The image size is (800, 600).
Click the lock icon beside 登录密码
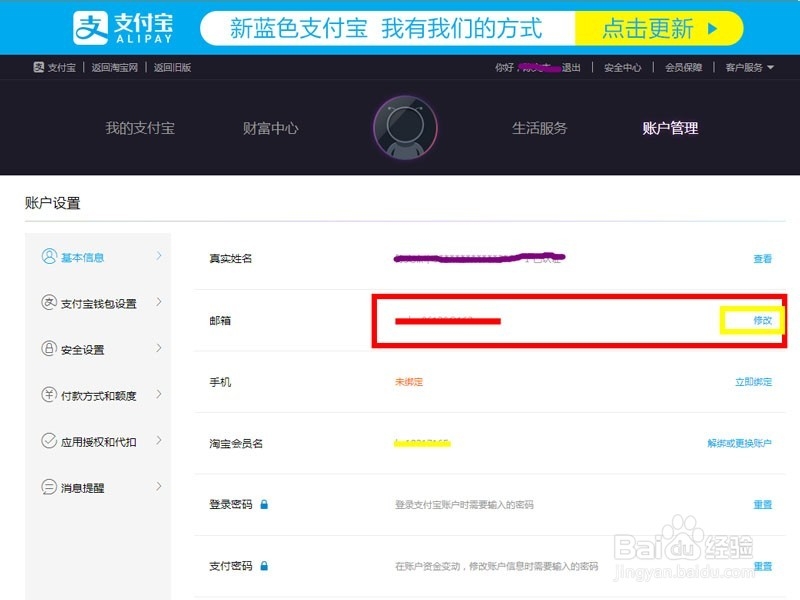pyautogui.click(x=264, y=504)
